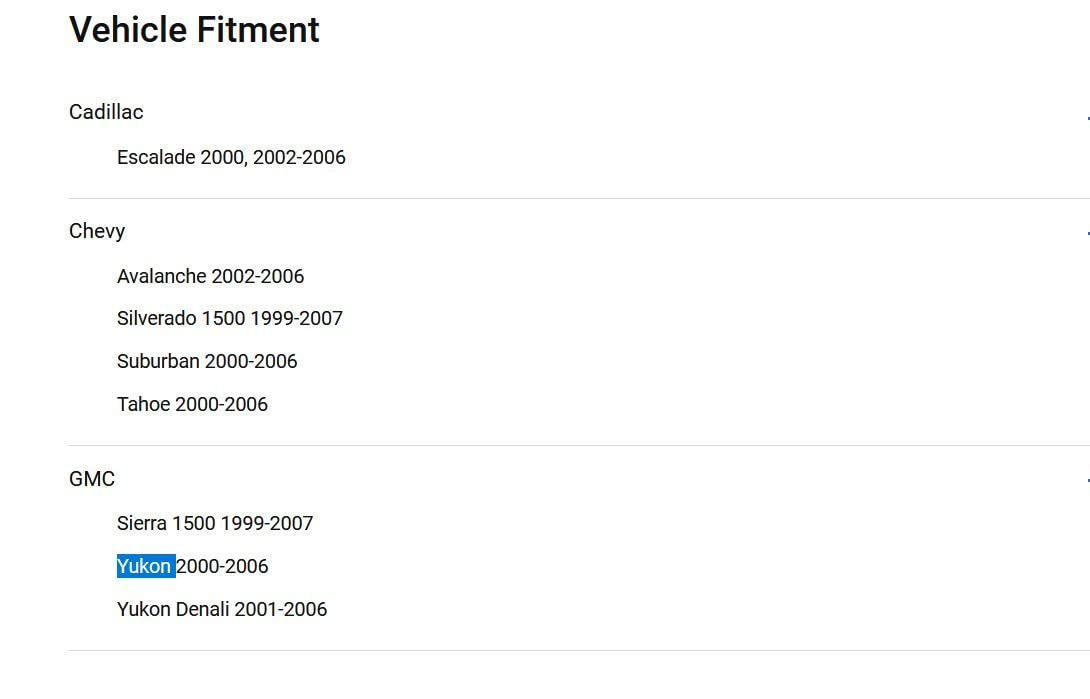Click the divider line below Tahoe entry
The height and width of the screenshot is (699, 1090).
(x=578, y=445)
